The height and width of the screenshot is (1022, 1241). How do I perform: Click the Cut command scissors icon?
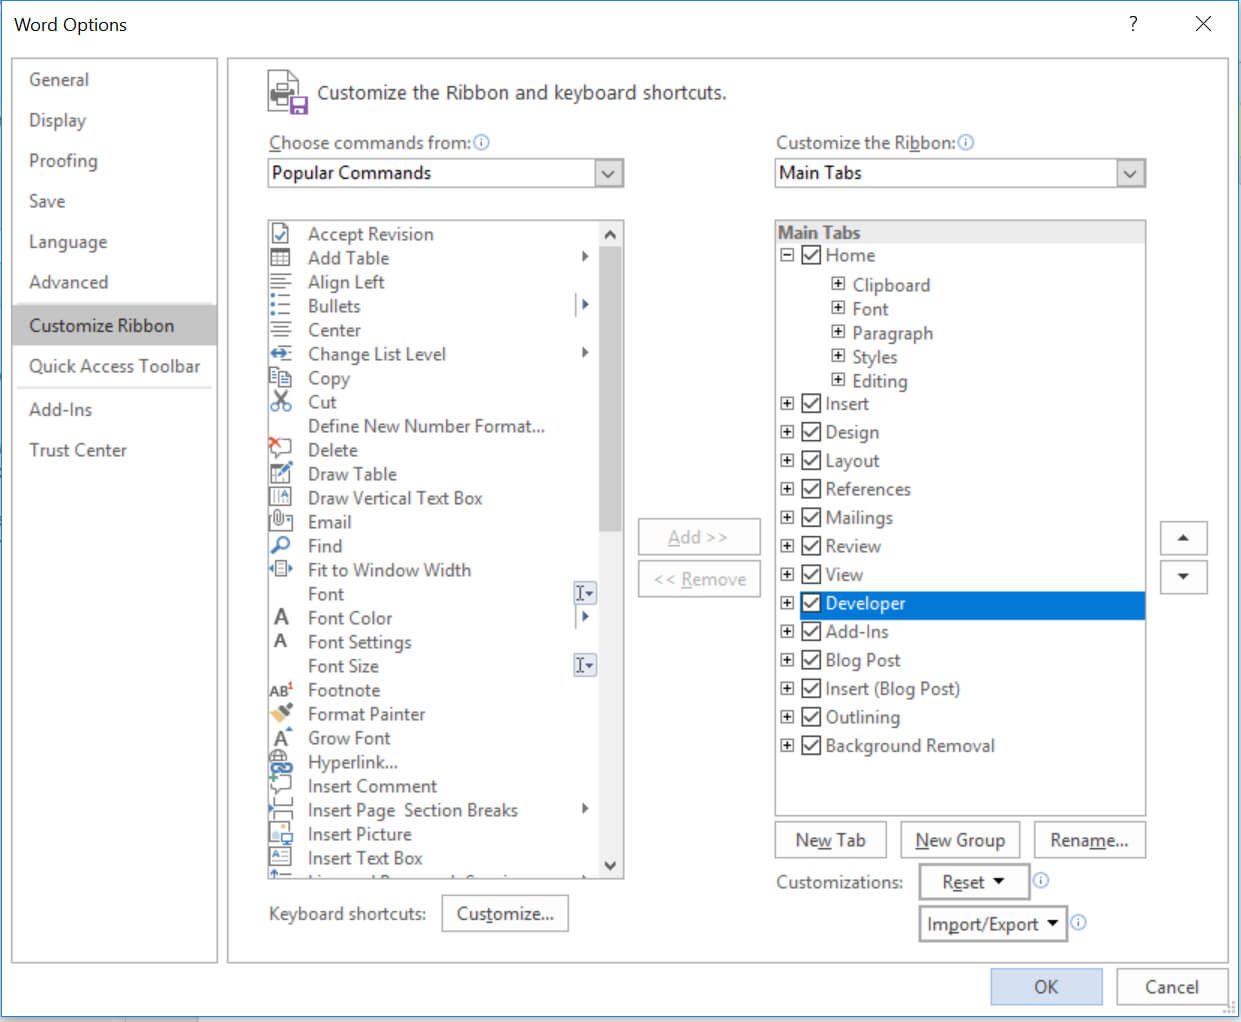pyautogui.click(x=280, y=402)
